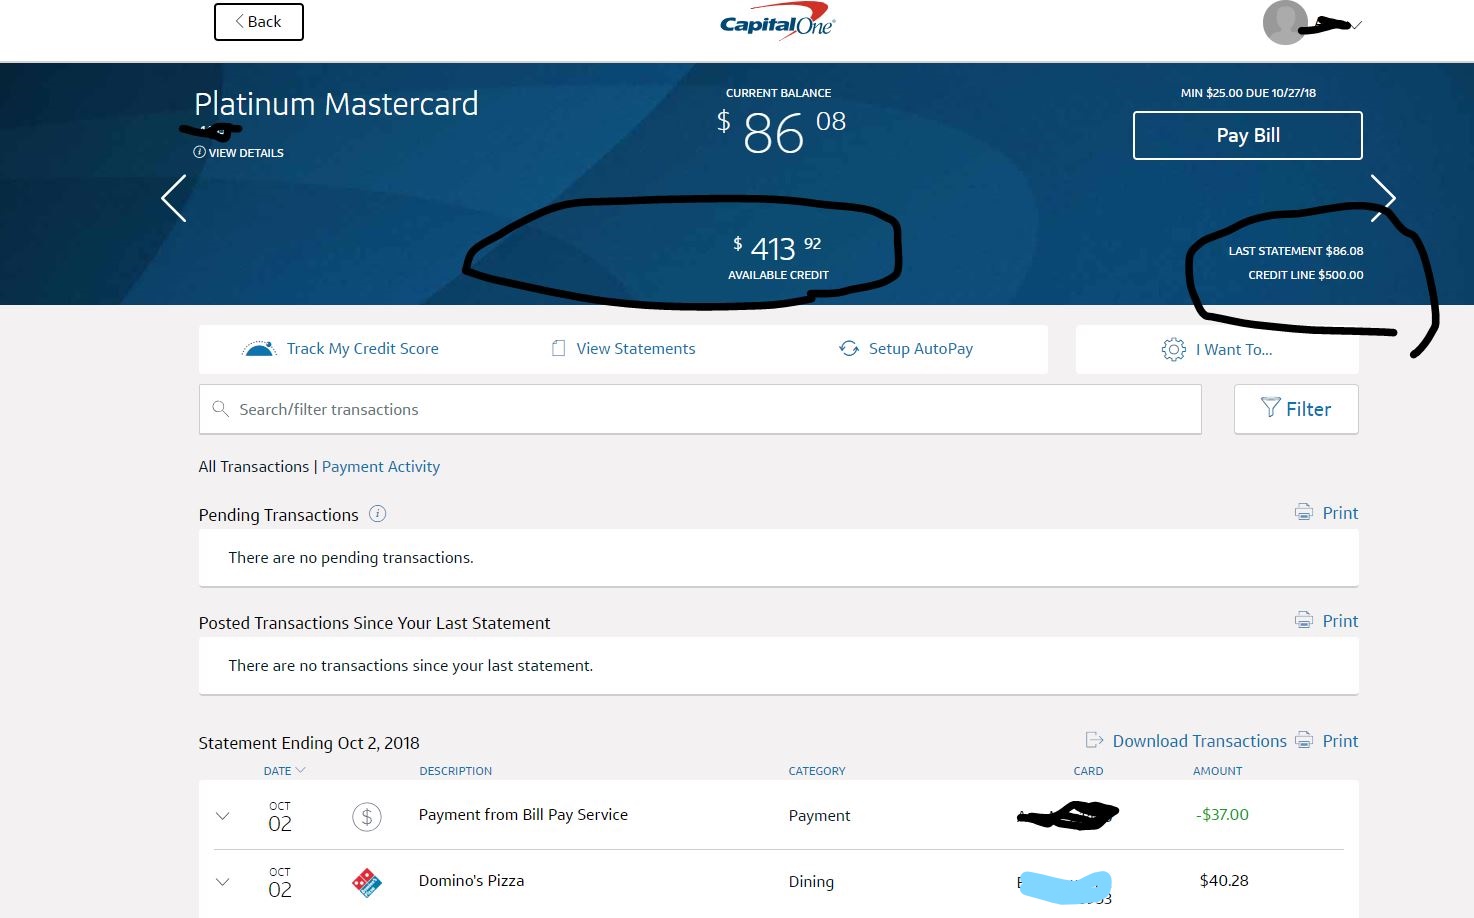Click the printer icon for Posted Transactions
This screenshot has width=1474, height=918.
(1304, 621)
